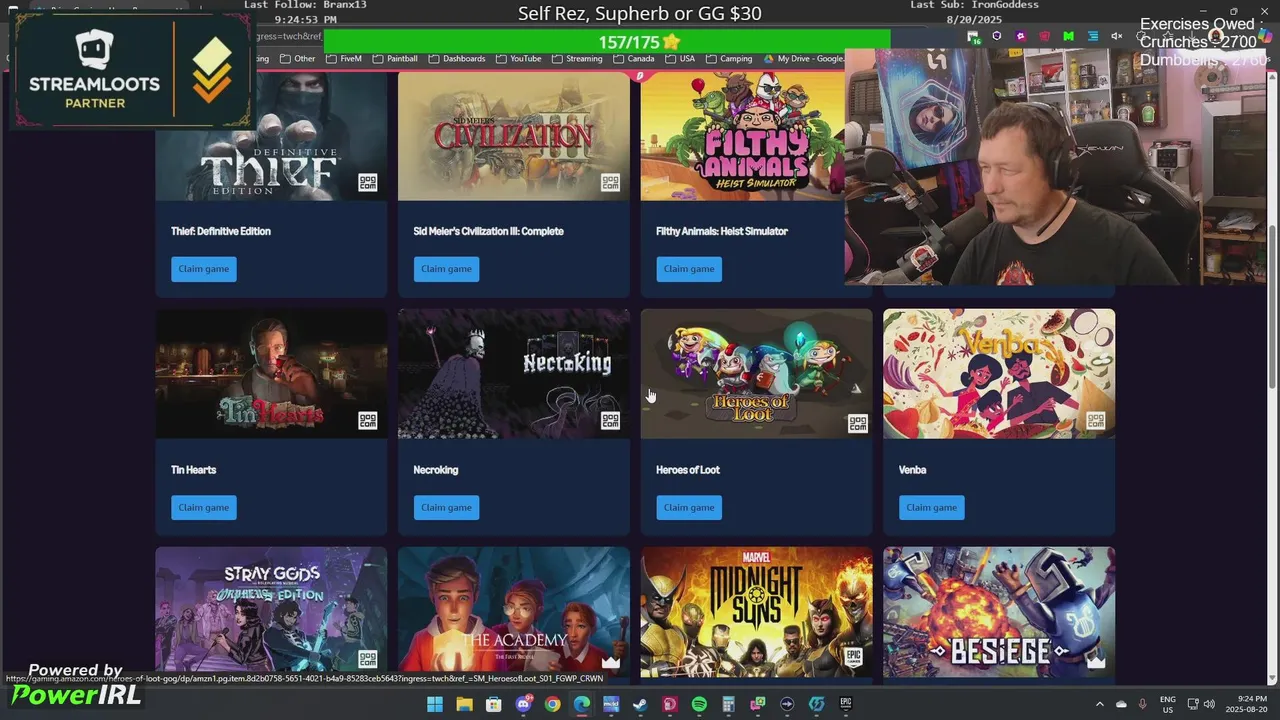Click the Necroking title text
Image resolution: width=1280 pixels, height=720 pixels.
coord(436,470)
